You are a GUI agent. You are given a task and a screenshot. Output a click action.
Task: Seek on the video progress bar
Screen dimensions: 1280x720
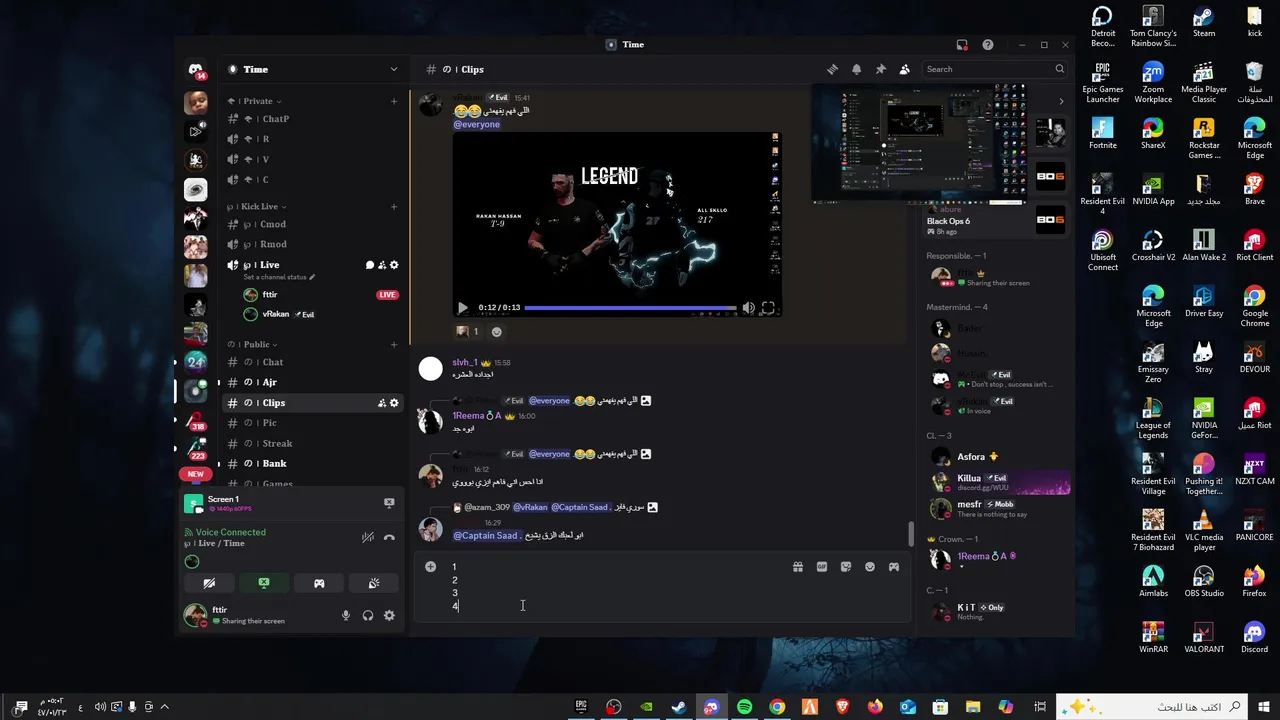pyautogui.click(x=630, y=309)
